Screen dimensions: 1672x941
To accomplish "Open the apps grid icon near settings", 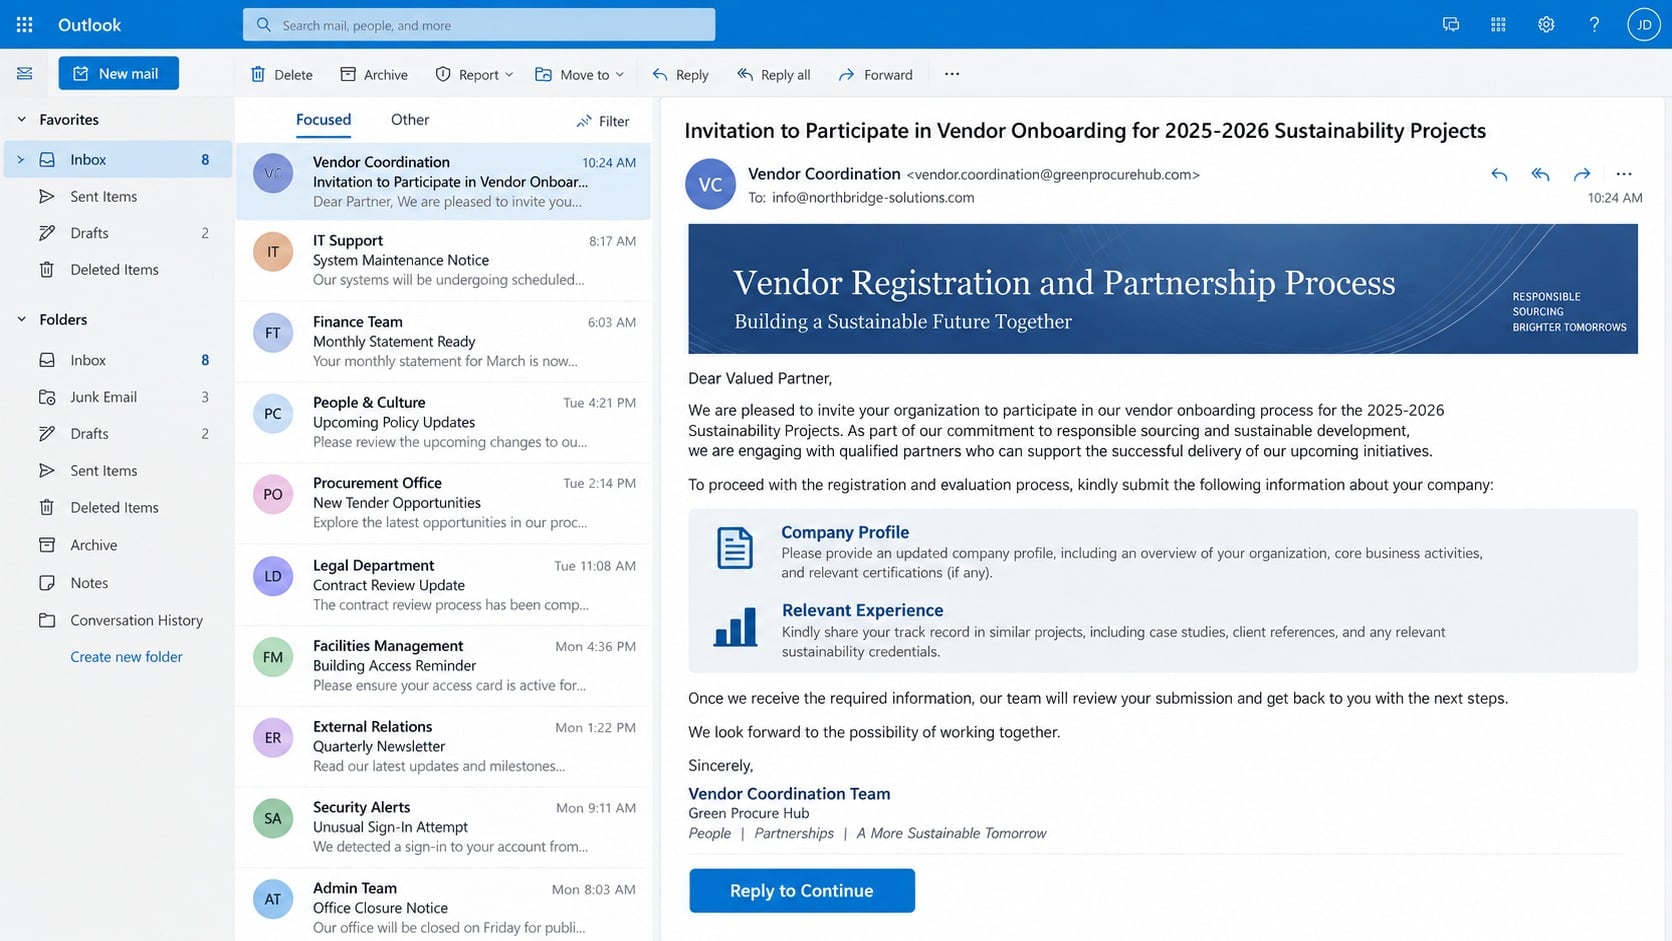I will [x=1498, y=25].
